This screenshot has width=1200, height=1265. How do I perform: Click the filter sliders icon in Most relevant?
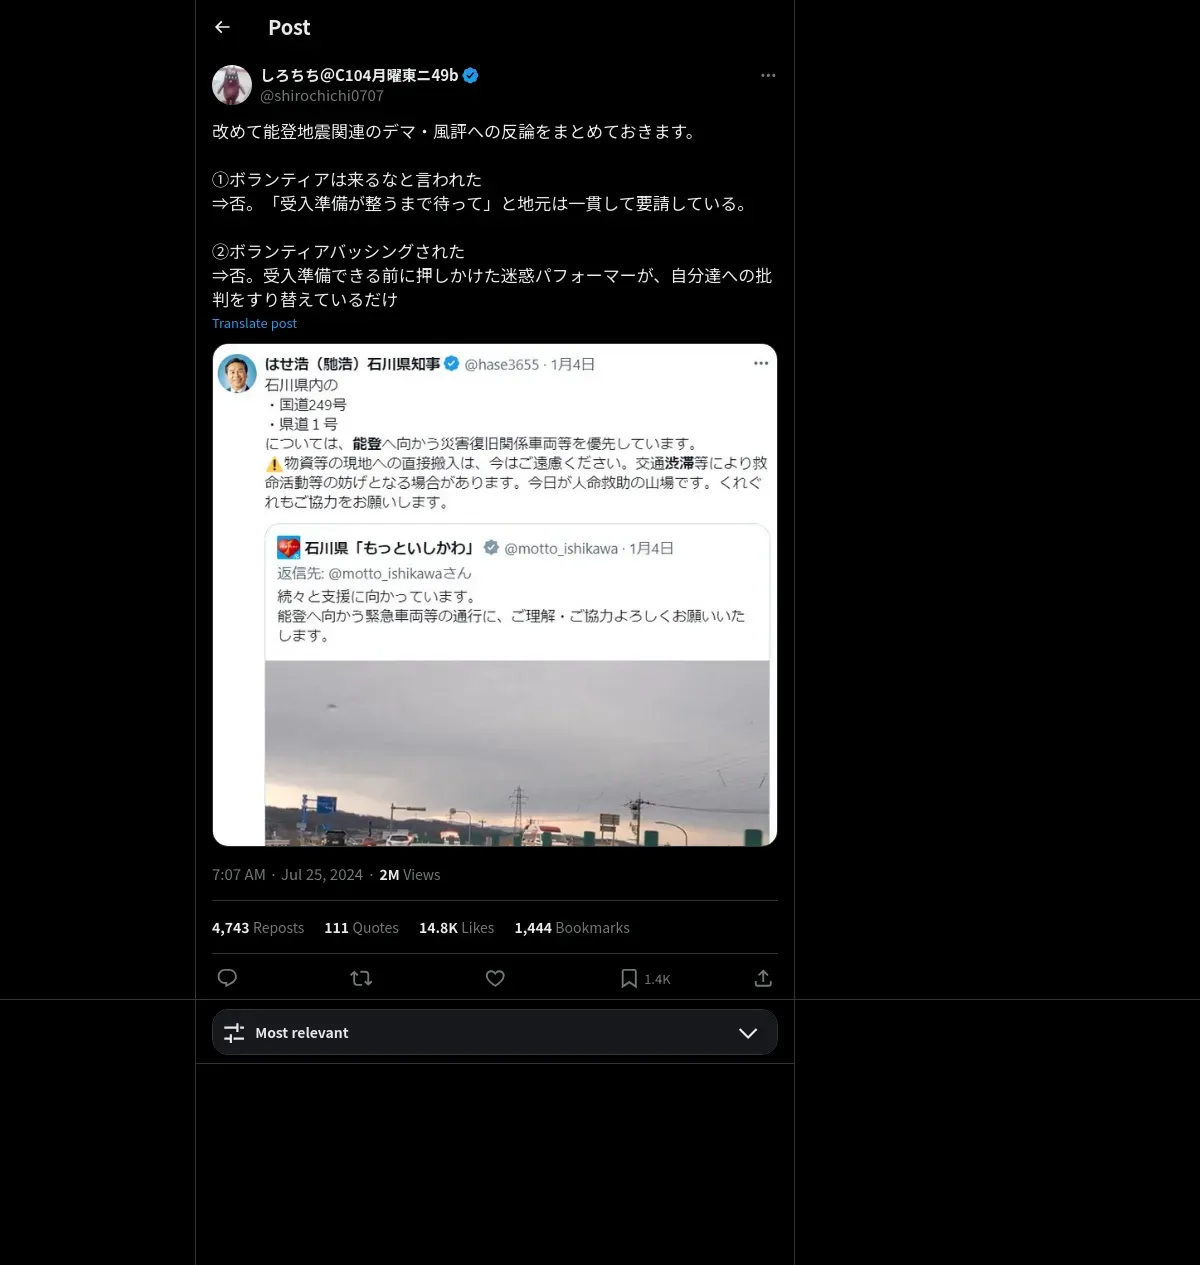234,1033
